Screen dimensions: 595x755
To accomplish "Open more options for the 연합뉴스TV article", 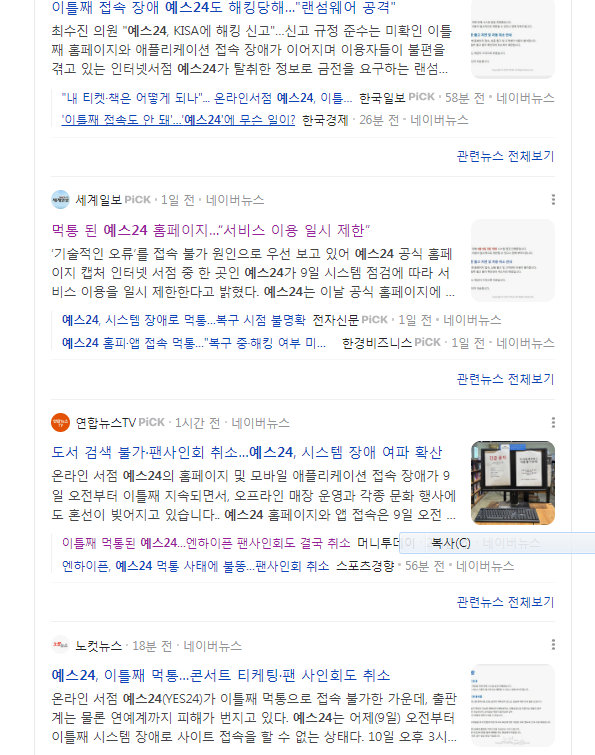I will (553, 422).
